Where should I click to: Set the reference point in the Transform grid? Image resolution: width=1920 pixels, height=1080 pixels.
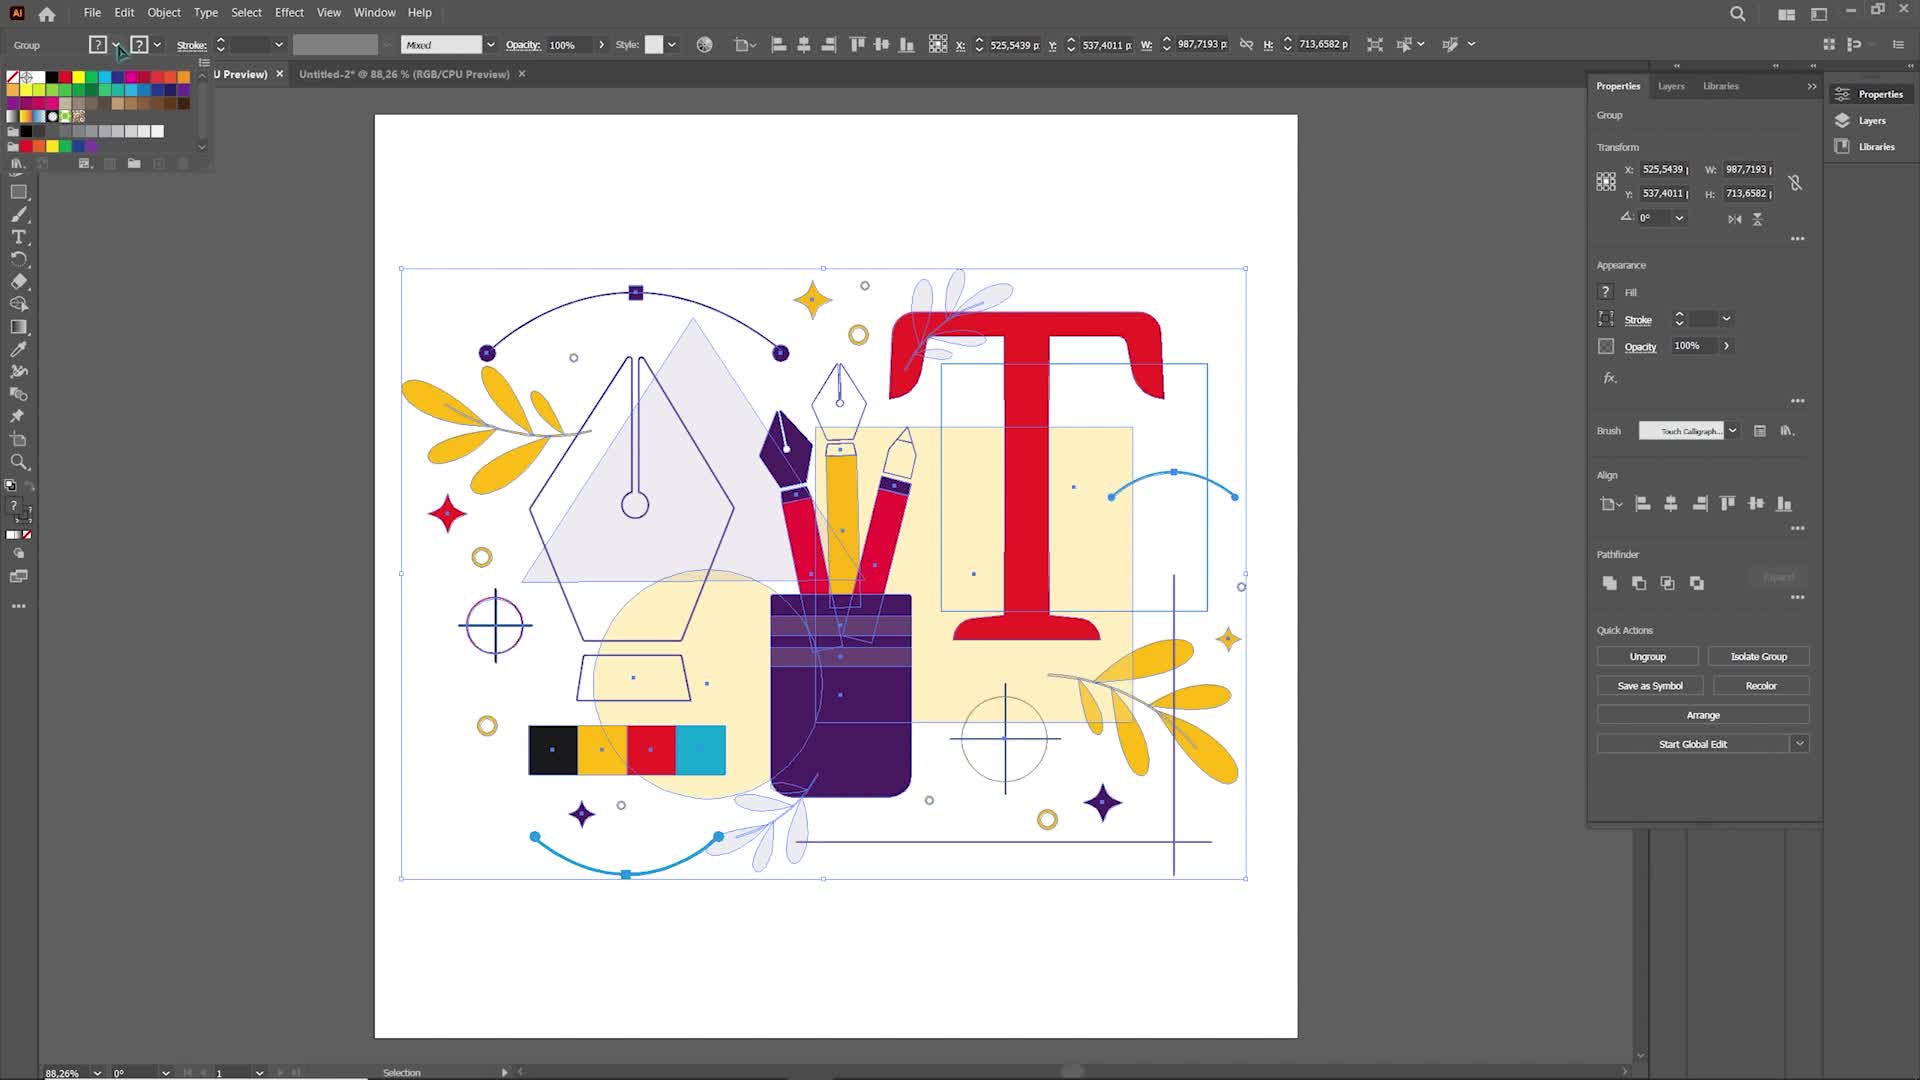click(1606, 182)
